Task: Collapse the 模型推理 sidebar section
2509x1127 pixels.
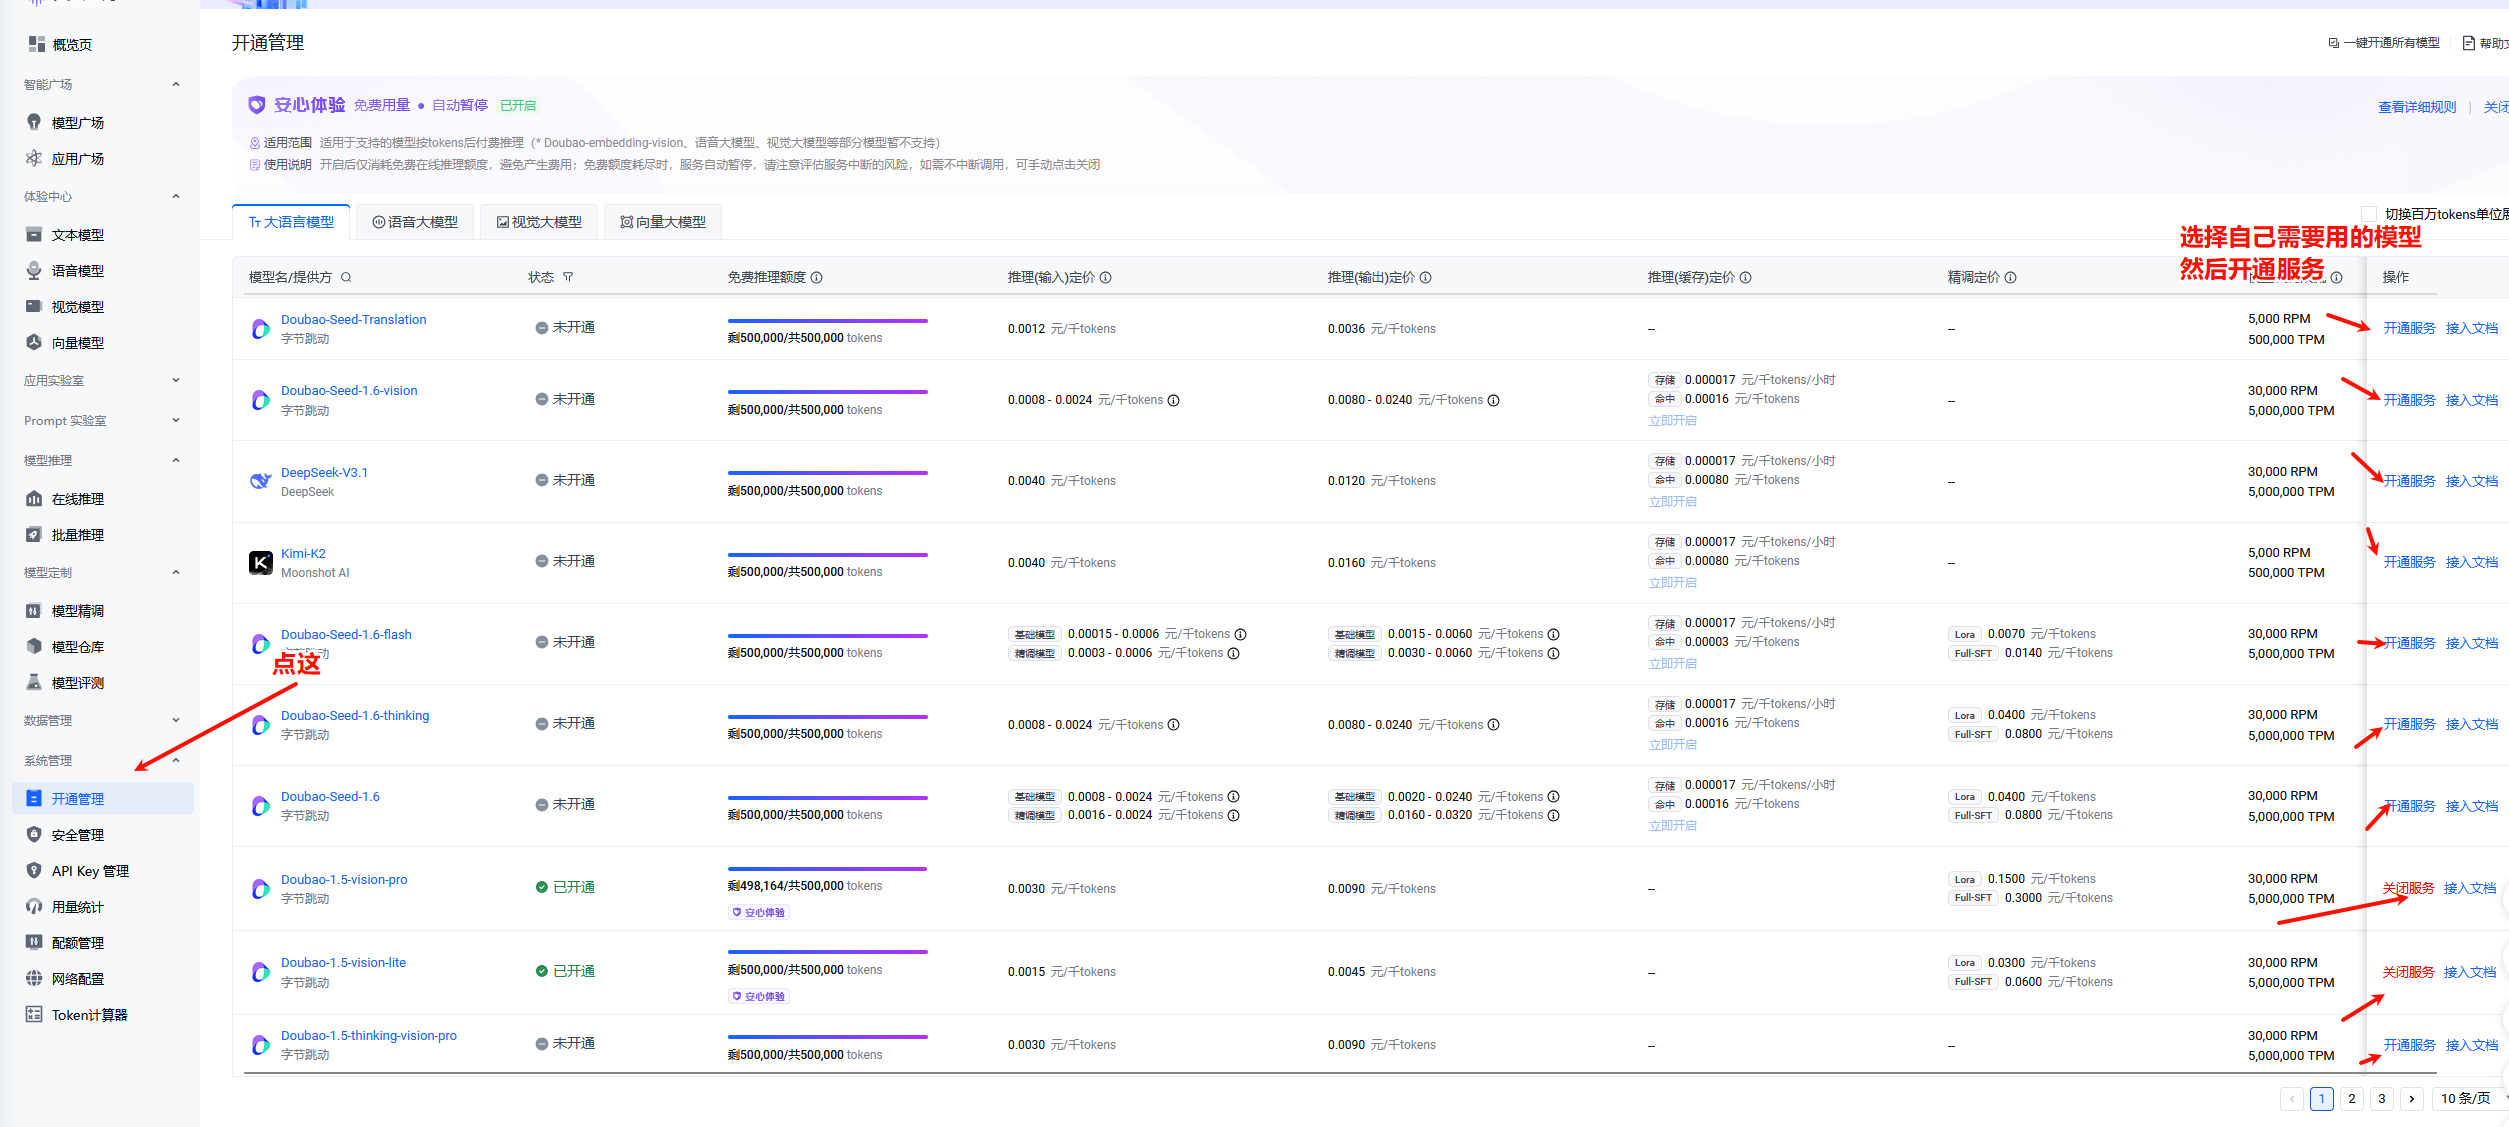Action: tap(176, 461)
